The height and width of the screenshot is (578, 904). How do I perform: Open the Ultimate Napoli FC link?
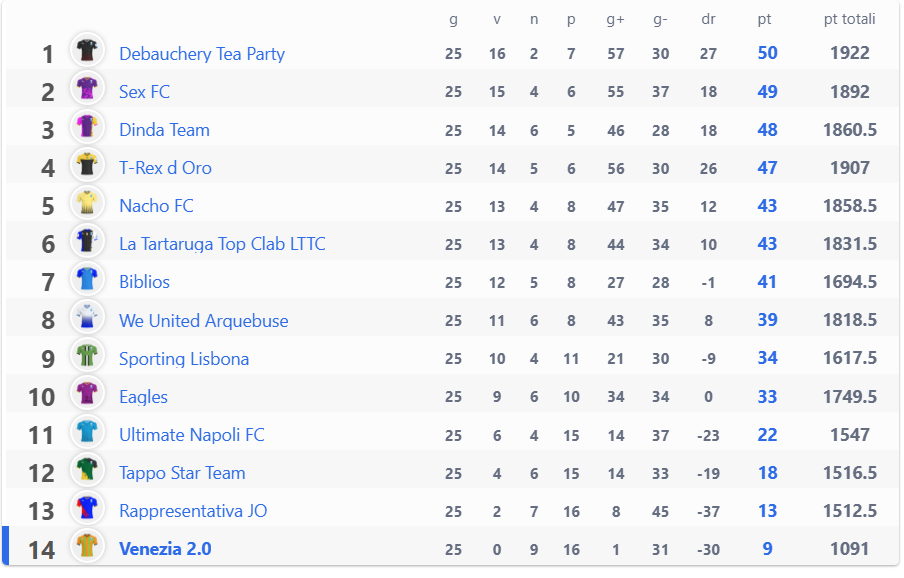(x=191, y=435)
